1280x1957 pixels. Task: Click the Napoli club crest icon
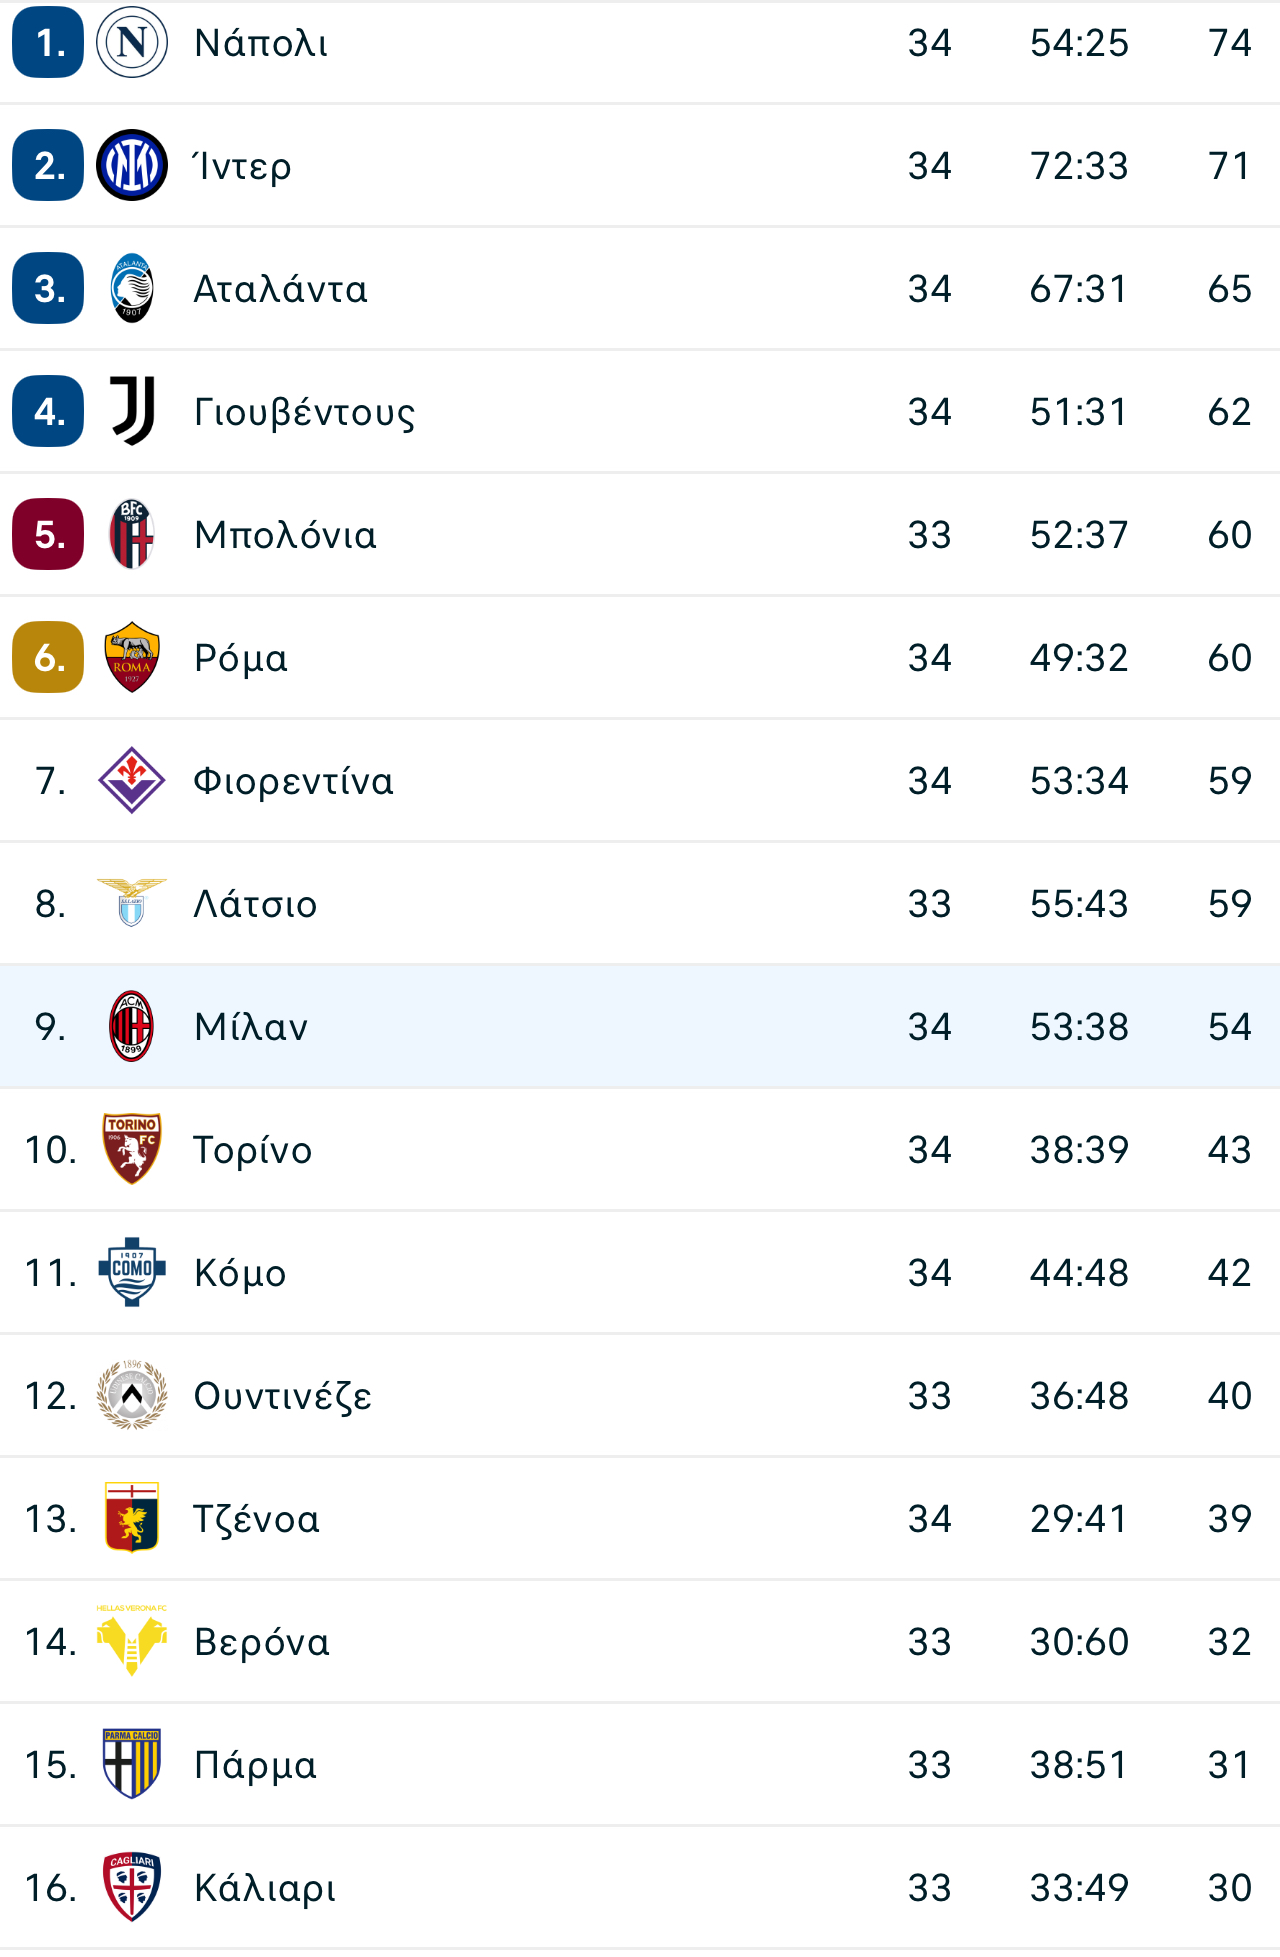pyautogui.click(x=132, y=42)
